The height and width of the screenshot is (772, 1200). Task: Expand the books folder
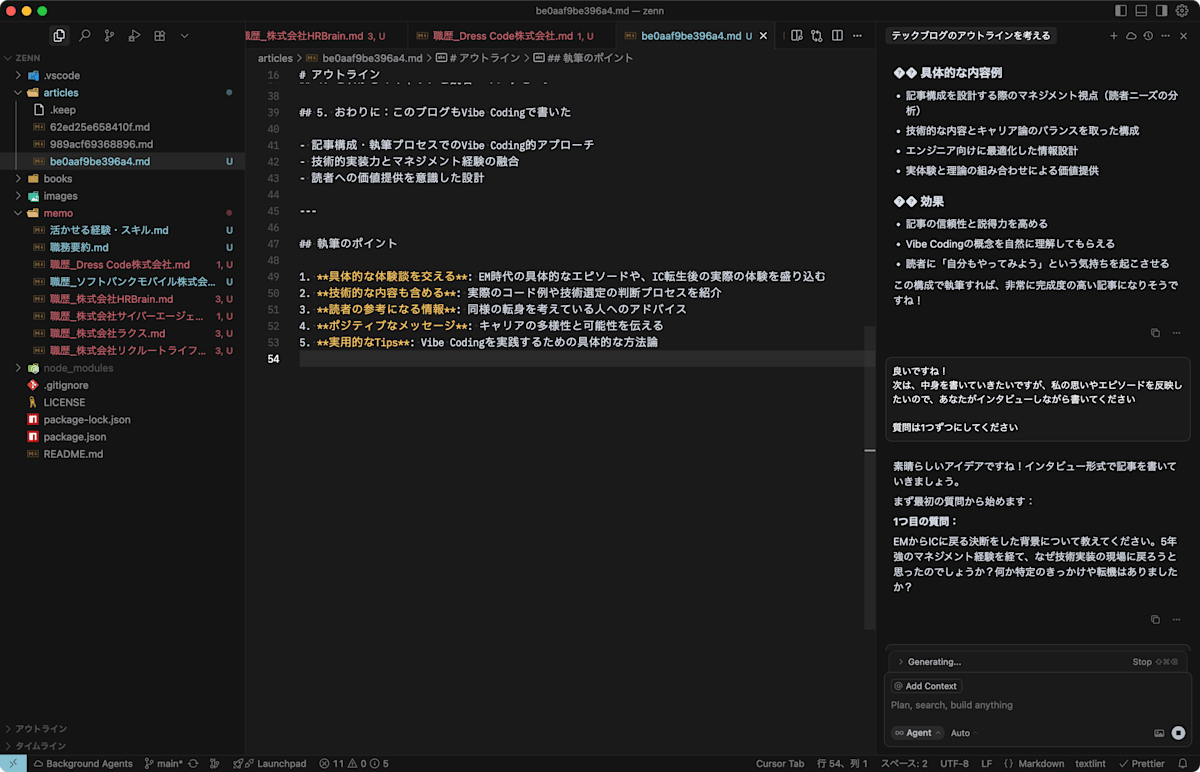click(122, 179)
